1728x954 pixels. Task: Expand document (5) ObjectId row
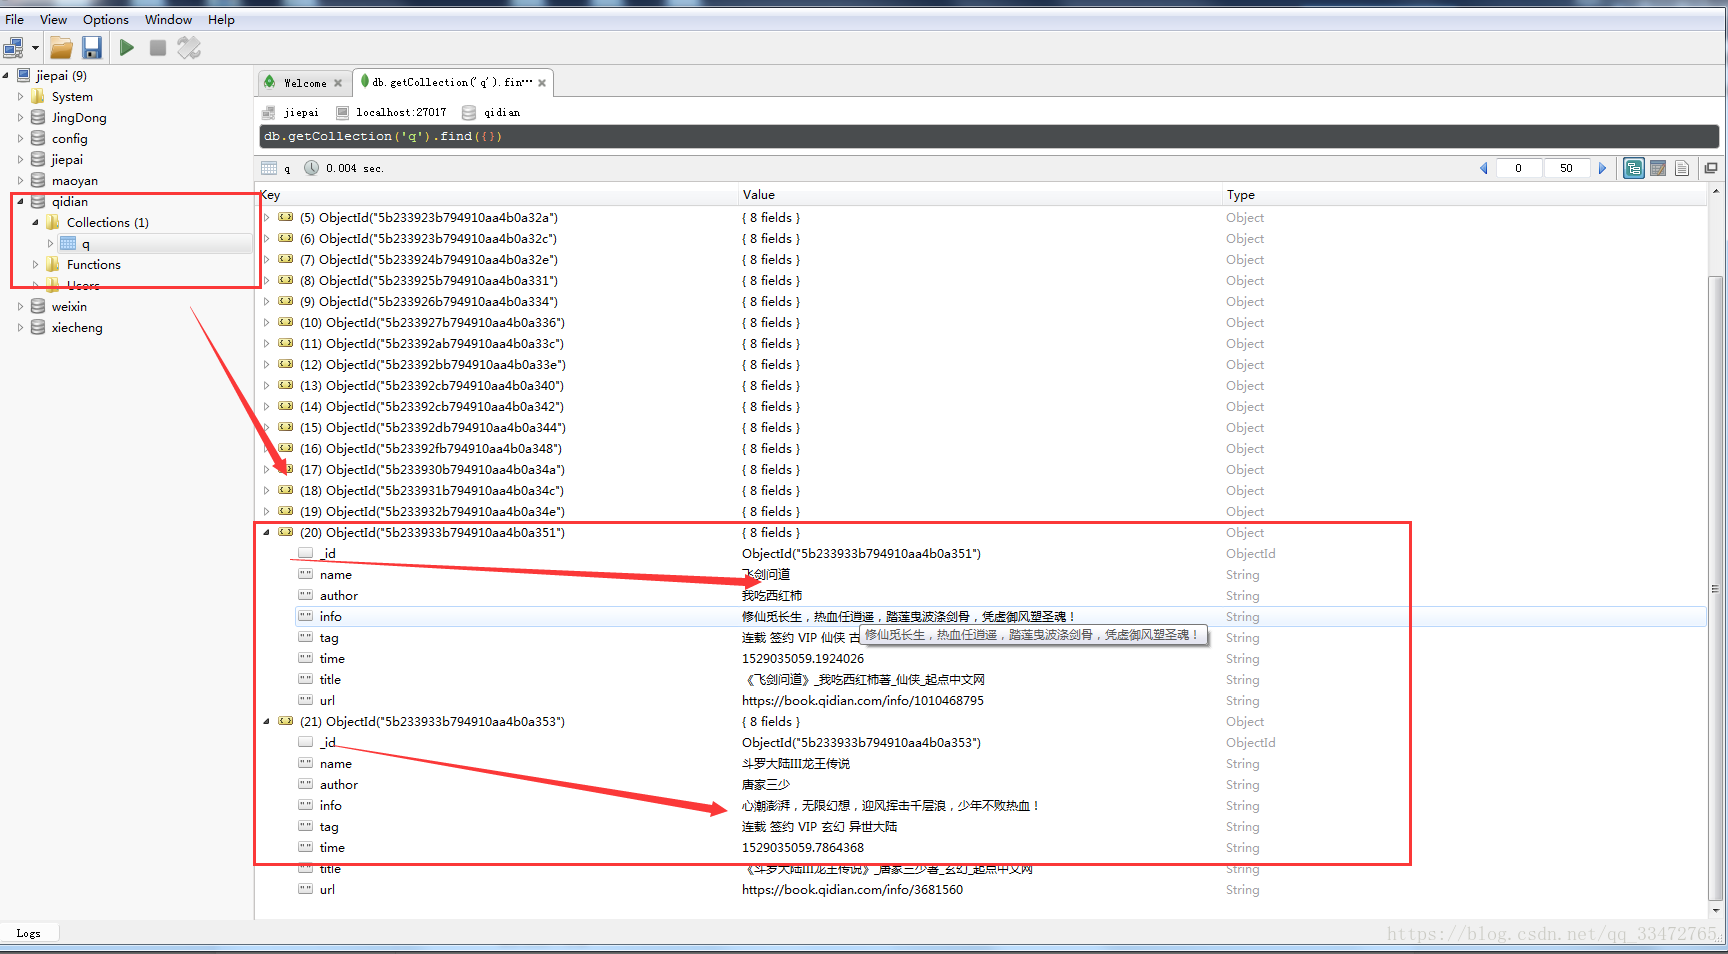266,217
